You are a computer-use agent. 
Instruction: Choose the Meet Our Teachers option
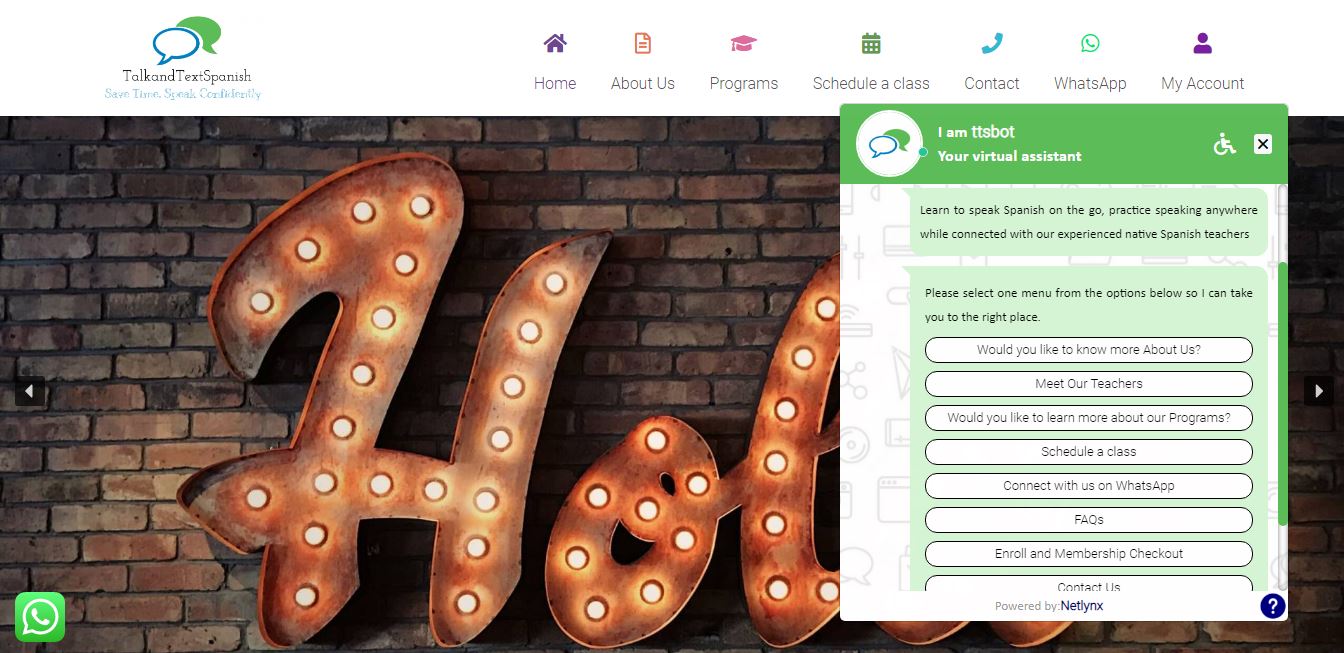[1089, 384]
